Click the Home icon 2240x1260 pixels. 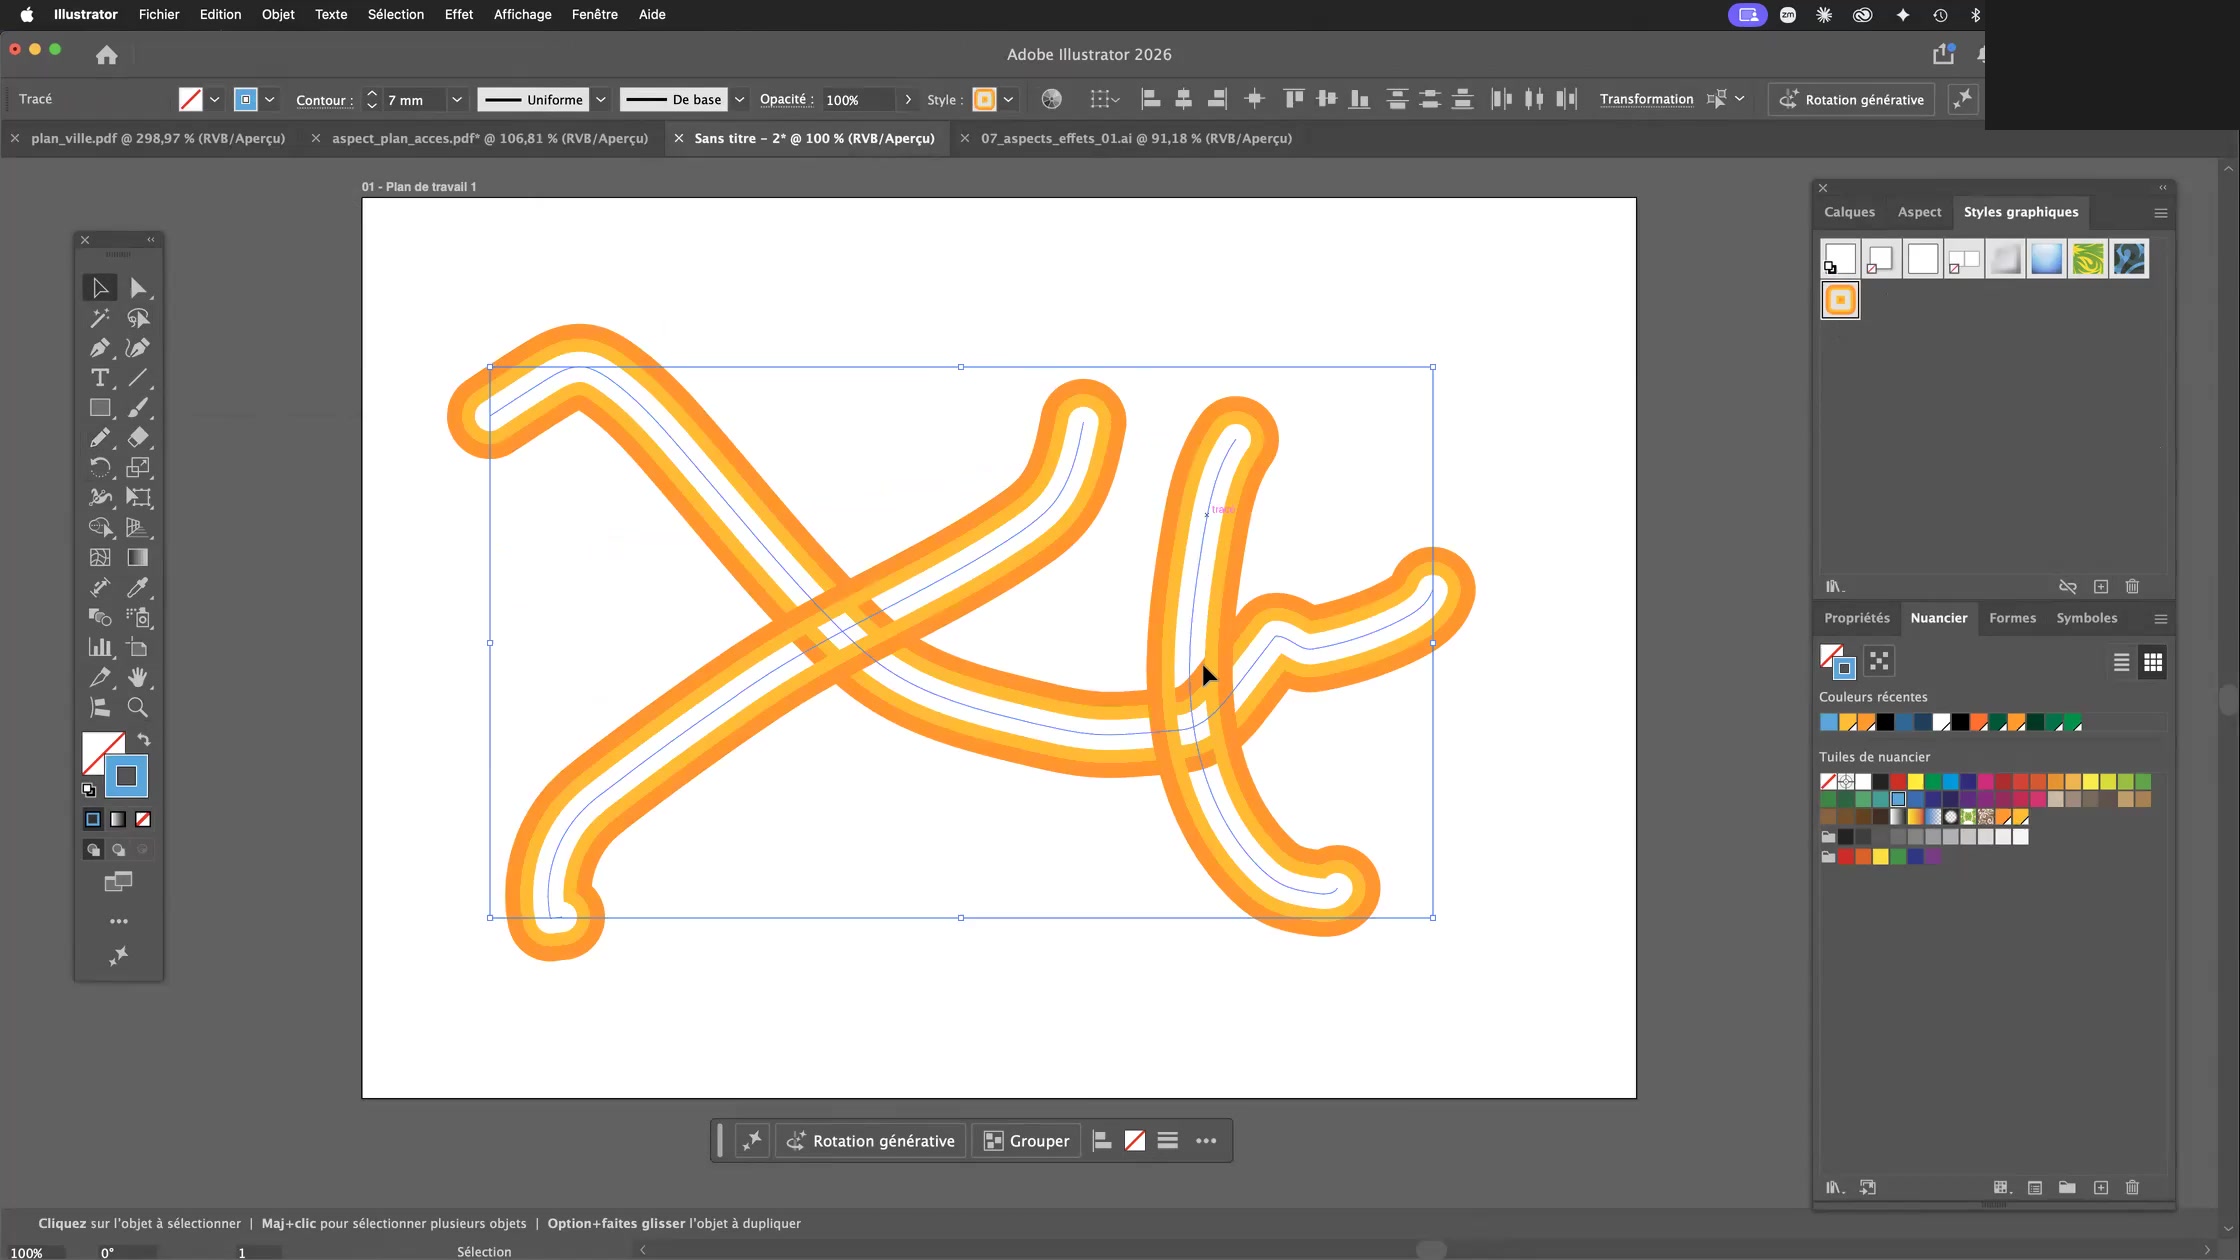[x=107, y=55]
